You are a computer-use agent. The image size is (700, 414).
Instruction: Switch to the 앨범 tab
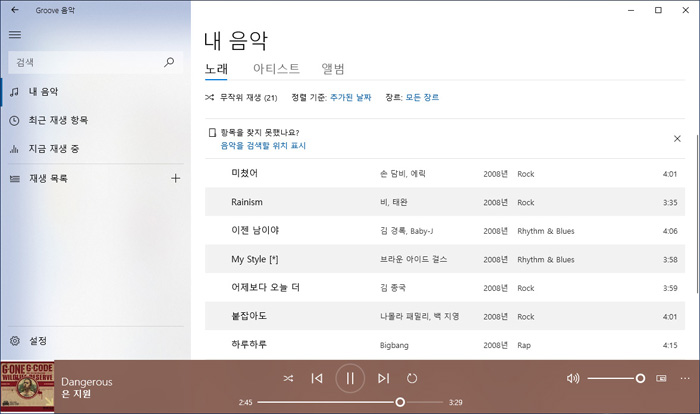click(x=333, y=69)
